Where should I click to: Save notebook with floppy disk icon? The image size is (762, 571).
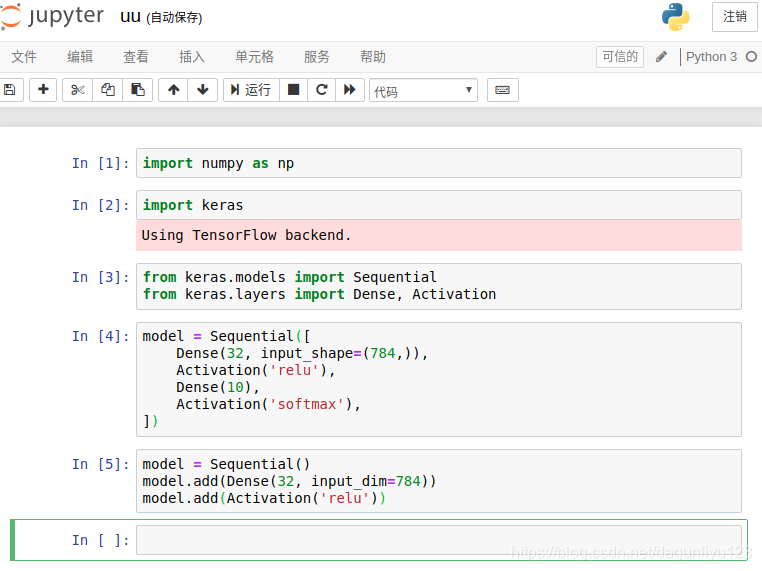coord(10,90)
